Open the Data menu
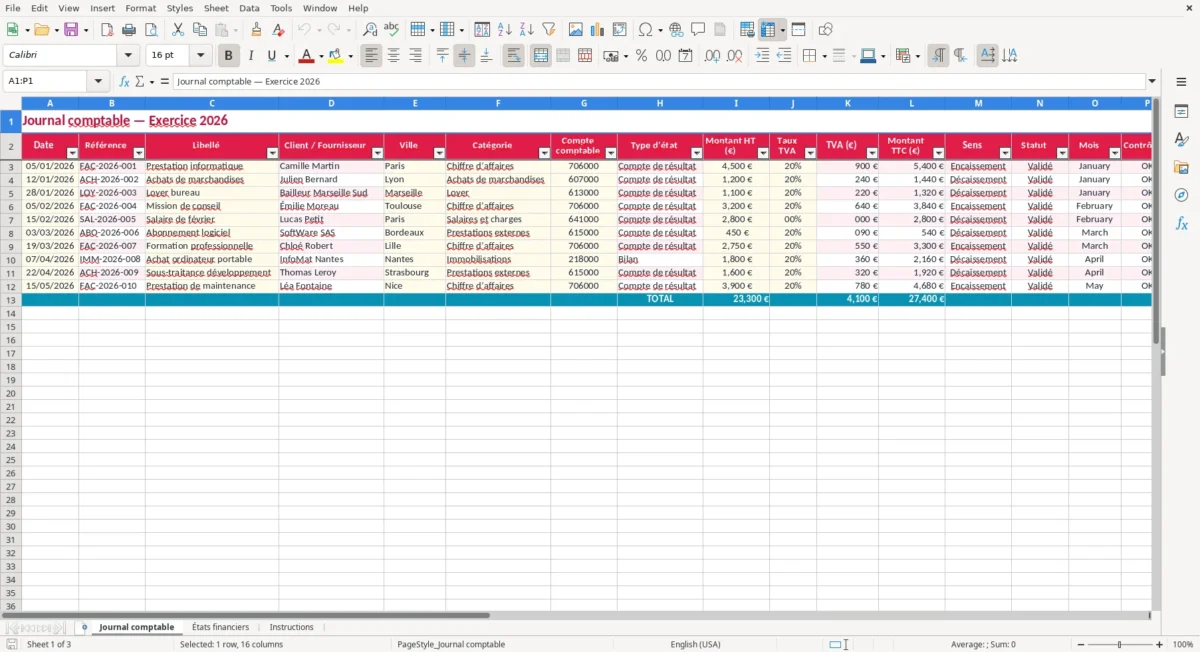Viewport: 1200px width, 652px height. [249, 8]
